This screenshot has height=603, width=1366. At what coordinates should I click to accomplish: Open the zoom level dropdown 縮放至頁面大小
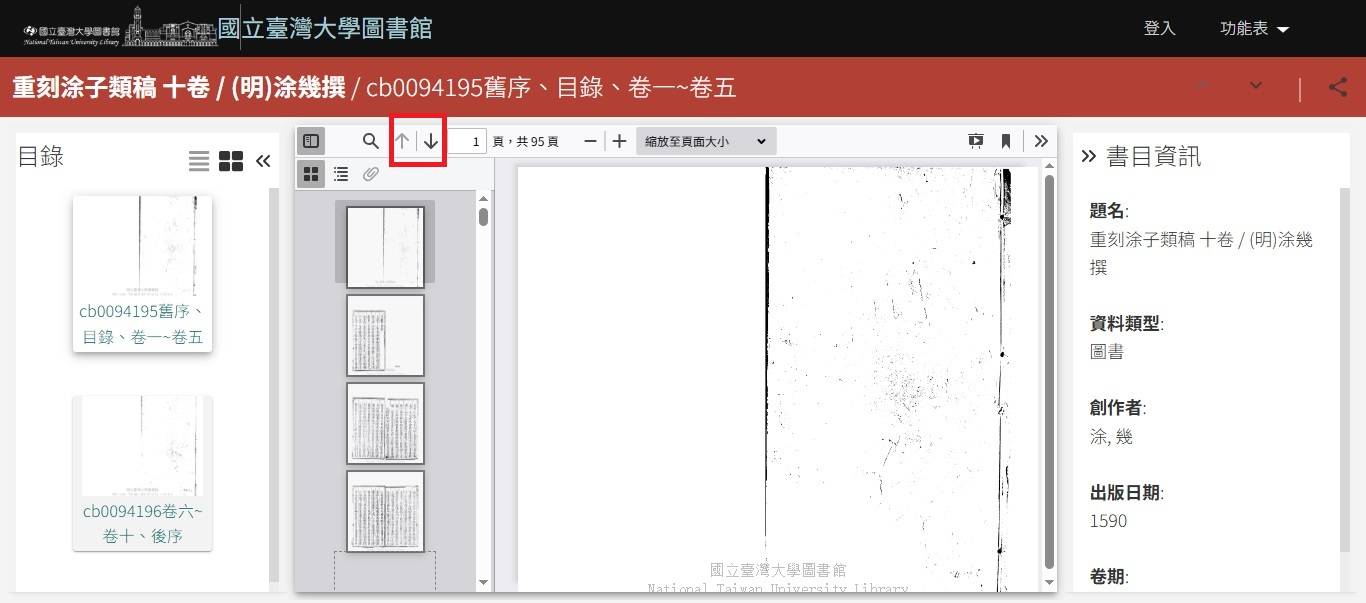(x=705, y=141)
